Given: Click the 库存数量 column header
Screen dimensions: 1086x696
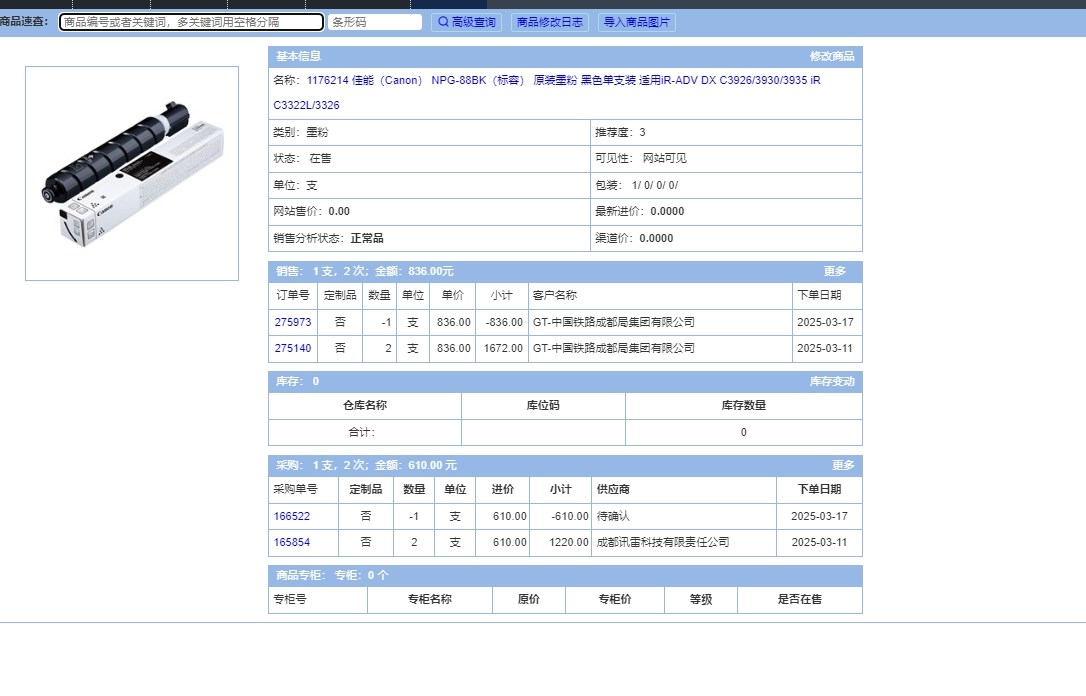Looking at the screenshot, I should click(x=744, y=405).
